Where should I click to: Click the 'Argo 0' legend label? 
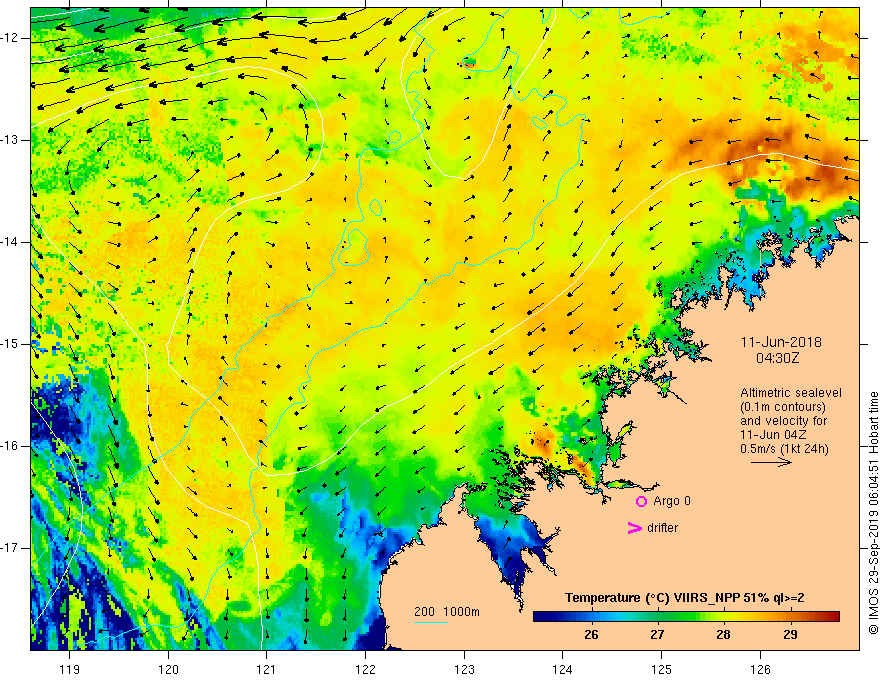(672, 501)
